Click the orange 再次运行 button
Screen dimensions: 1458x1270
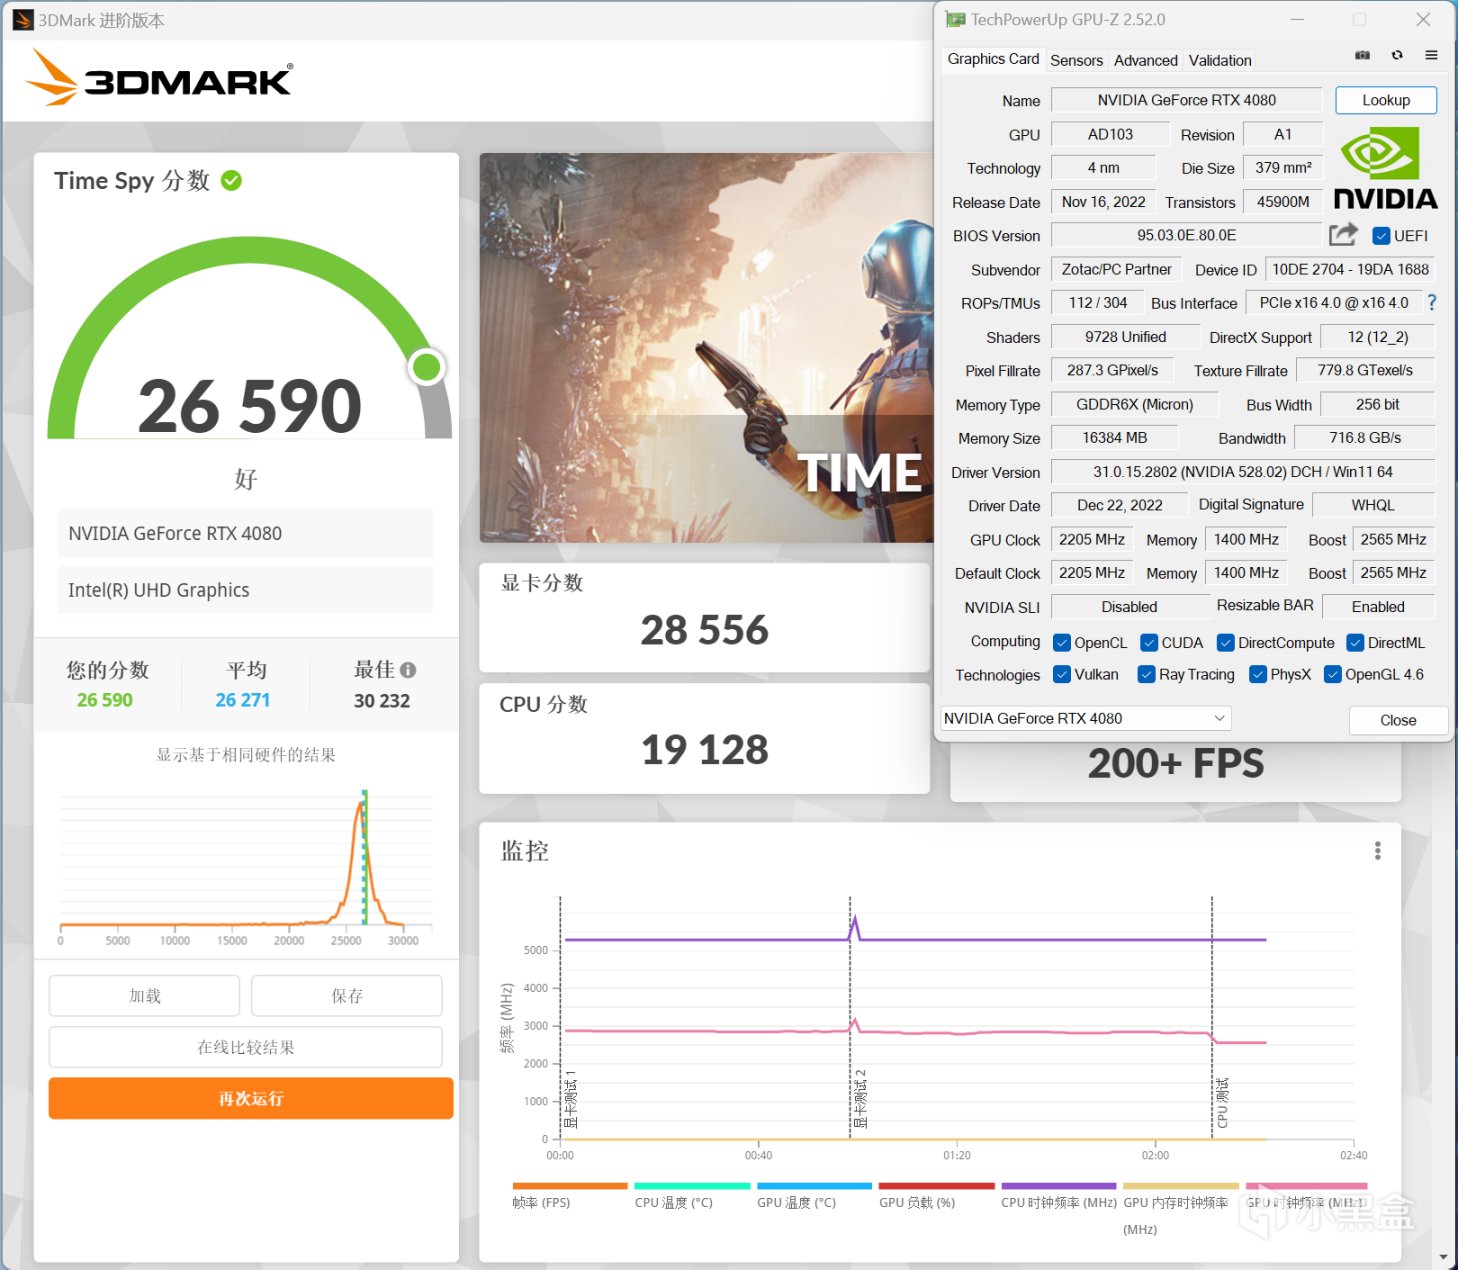251,1098
